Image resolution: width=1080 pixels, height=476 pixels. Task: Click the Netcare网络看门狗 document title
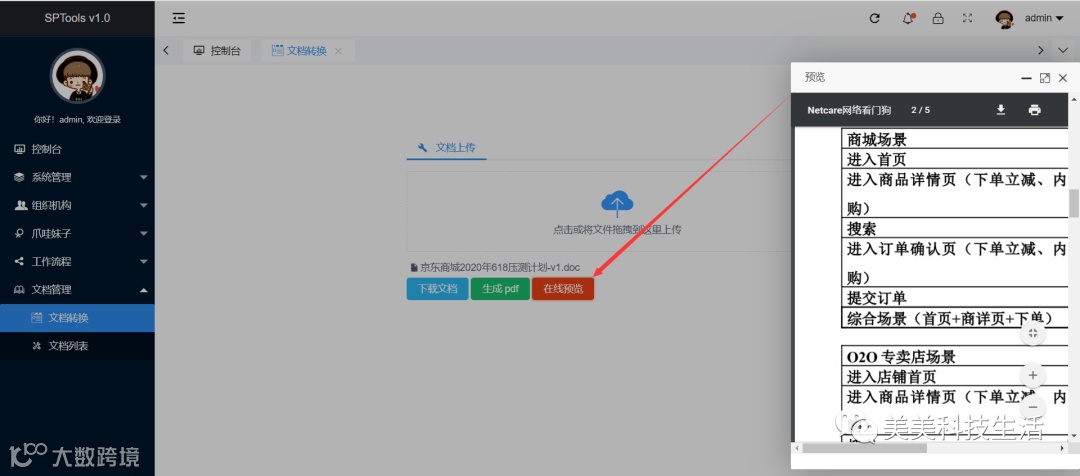[x=849, y=110]
